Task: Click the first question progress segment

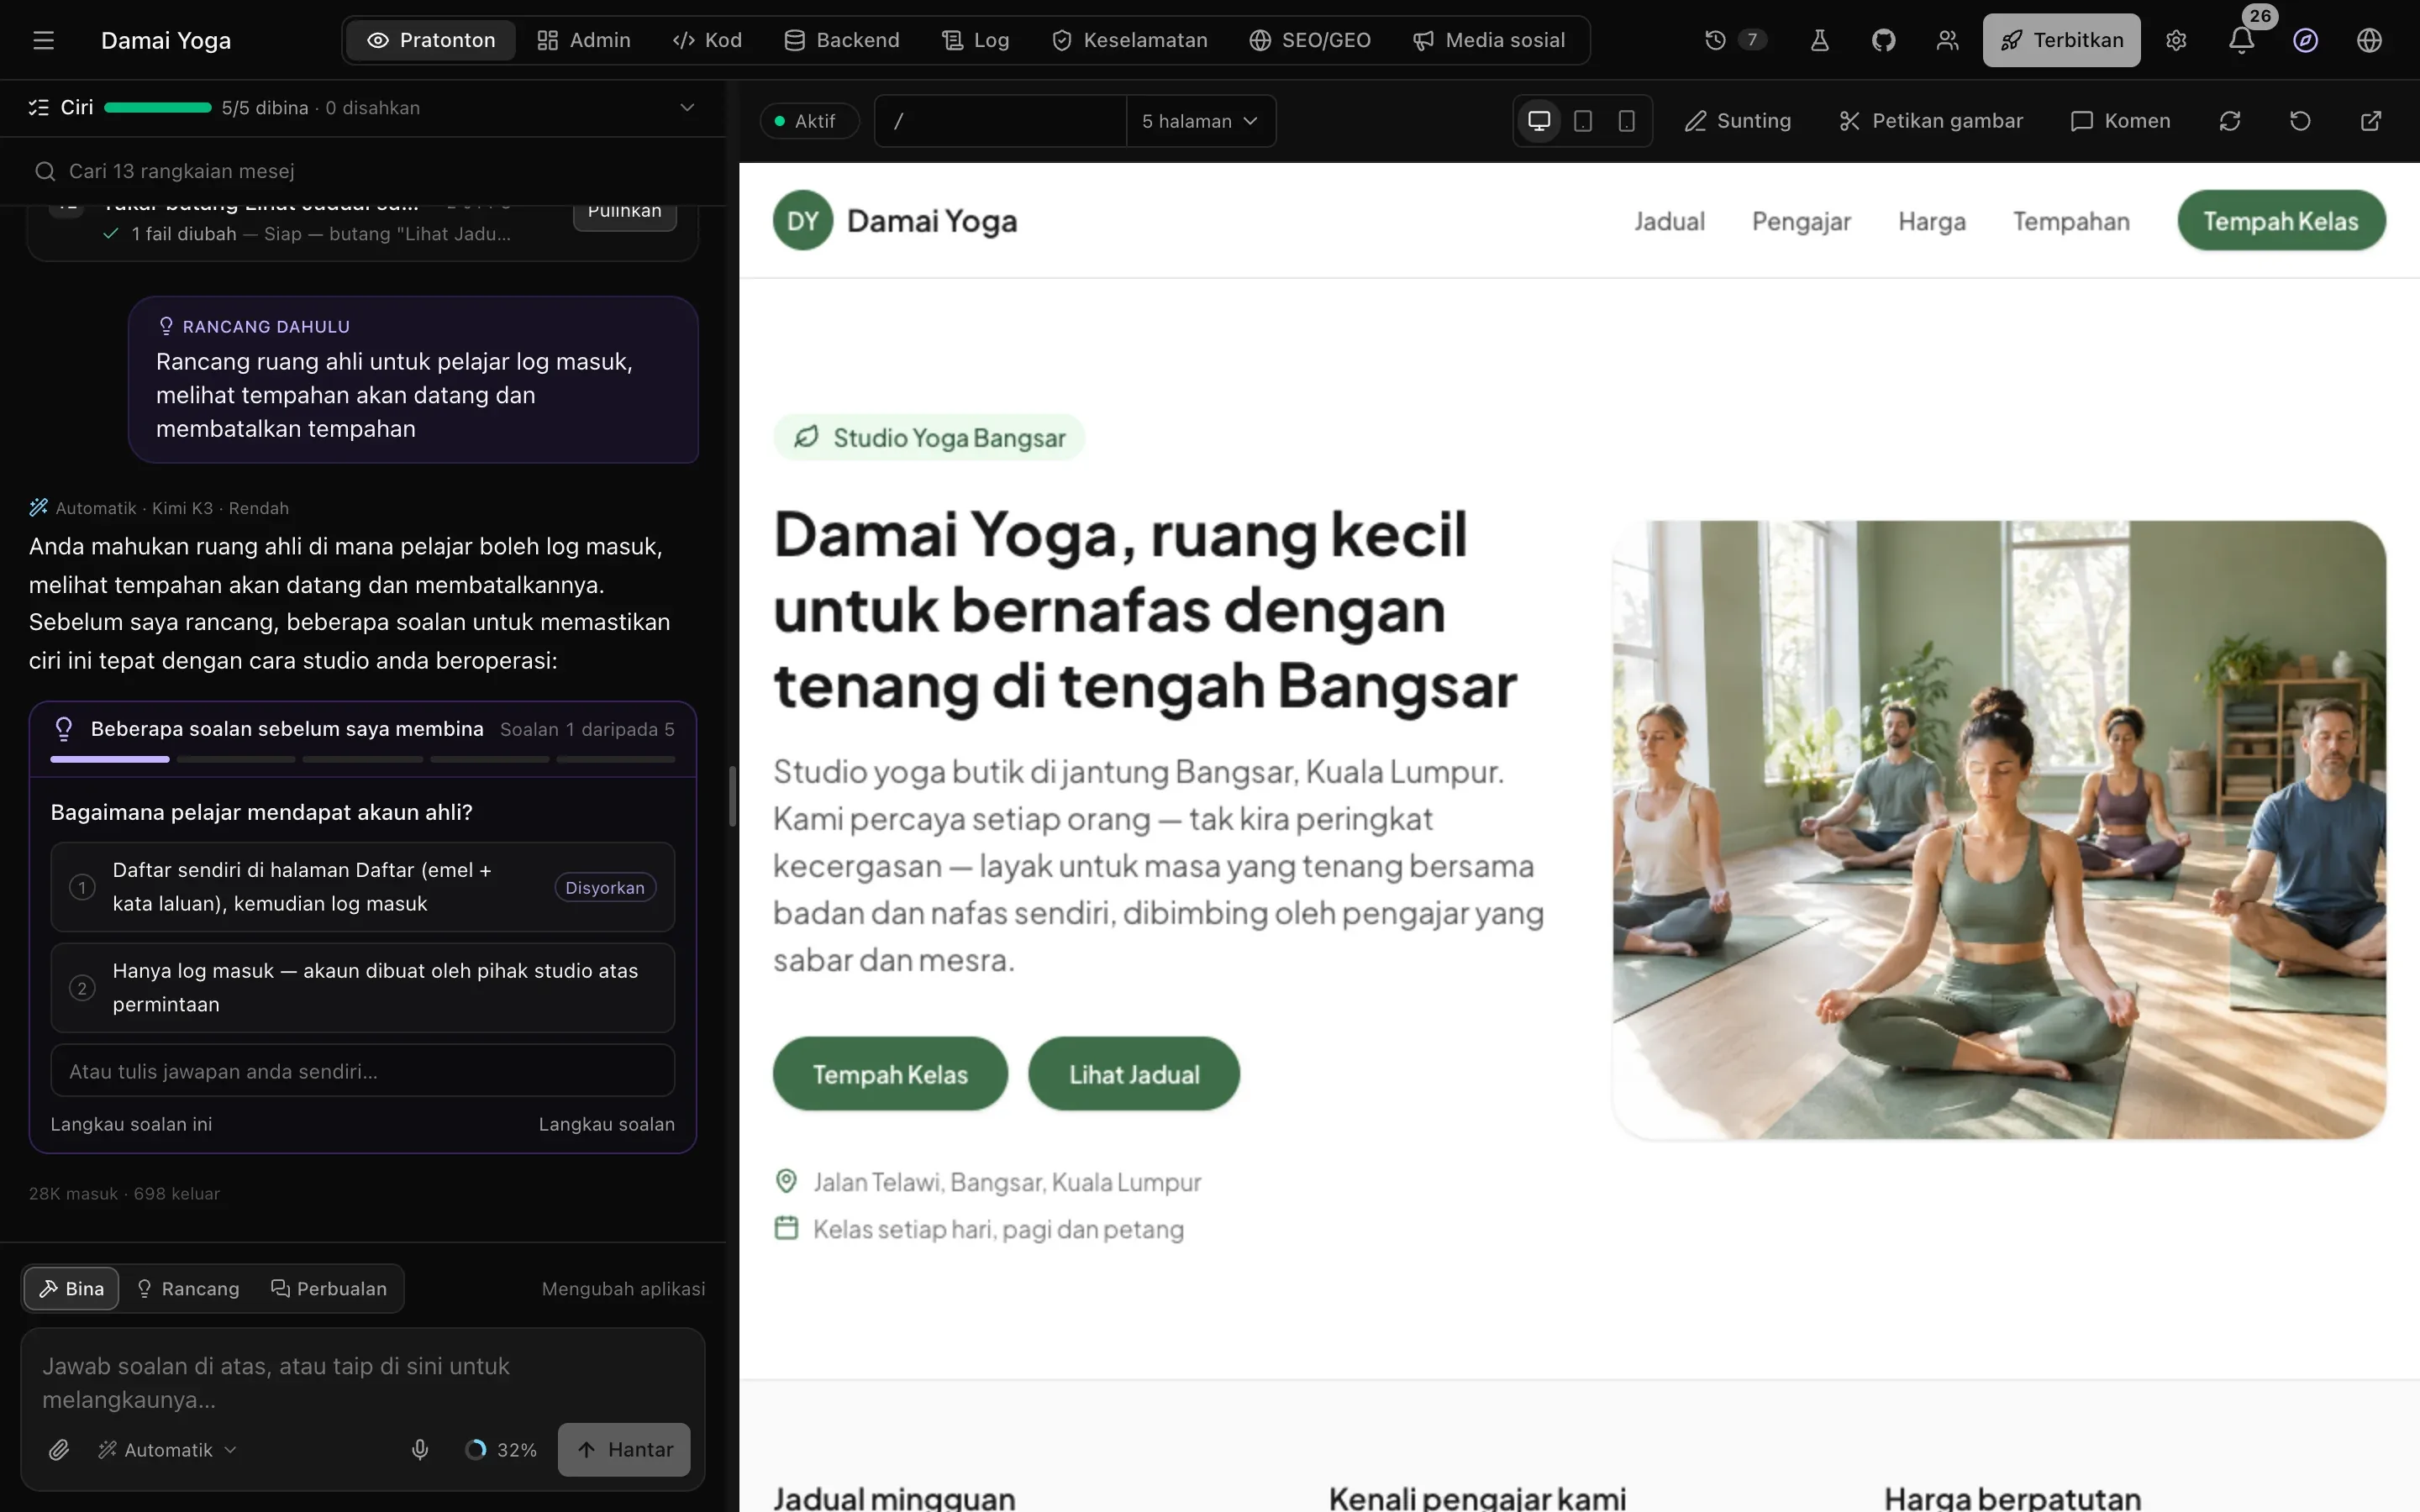Action: (x=110, y=759)
